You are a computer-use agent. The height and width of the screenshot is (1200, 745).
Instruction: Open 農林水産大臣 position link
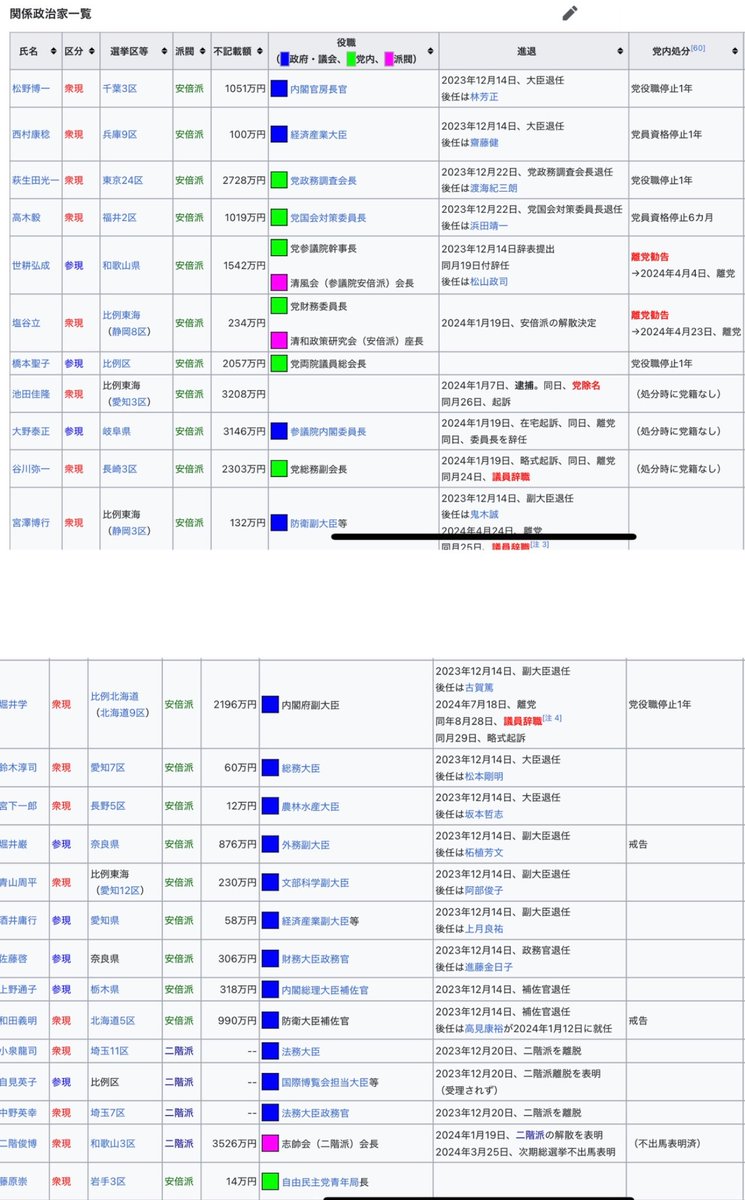tap(312, 806)
